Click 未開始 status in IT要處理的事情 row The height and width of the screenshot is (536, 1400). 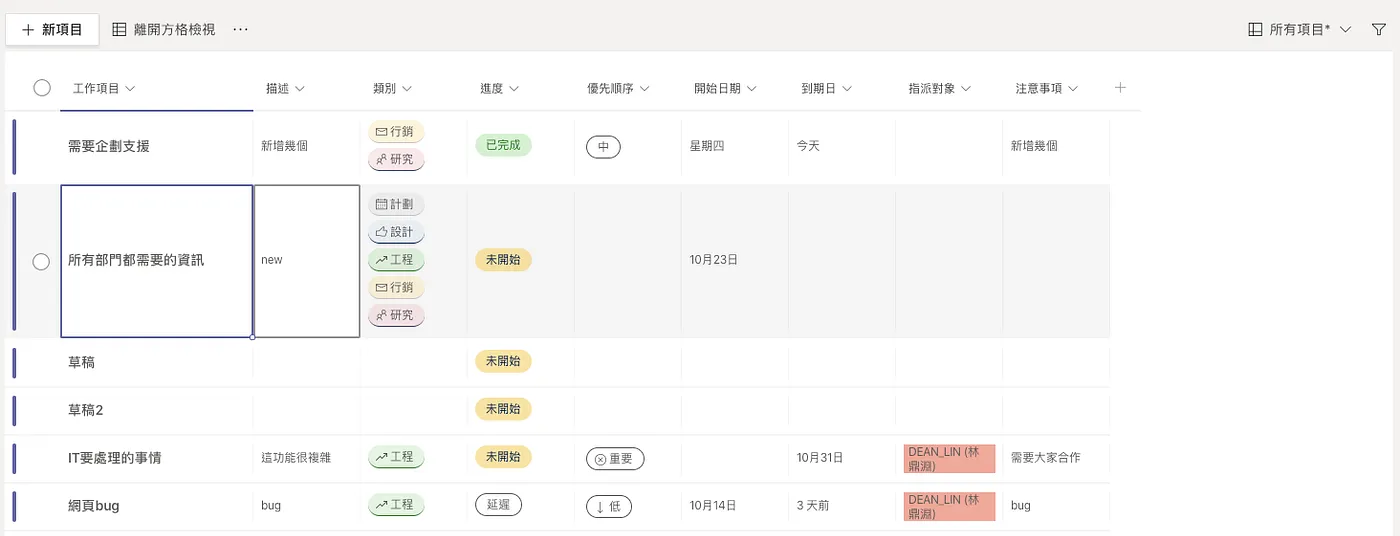[503, 457]
